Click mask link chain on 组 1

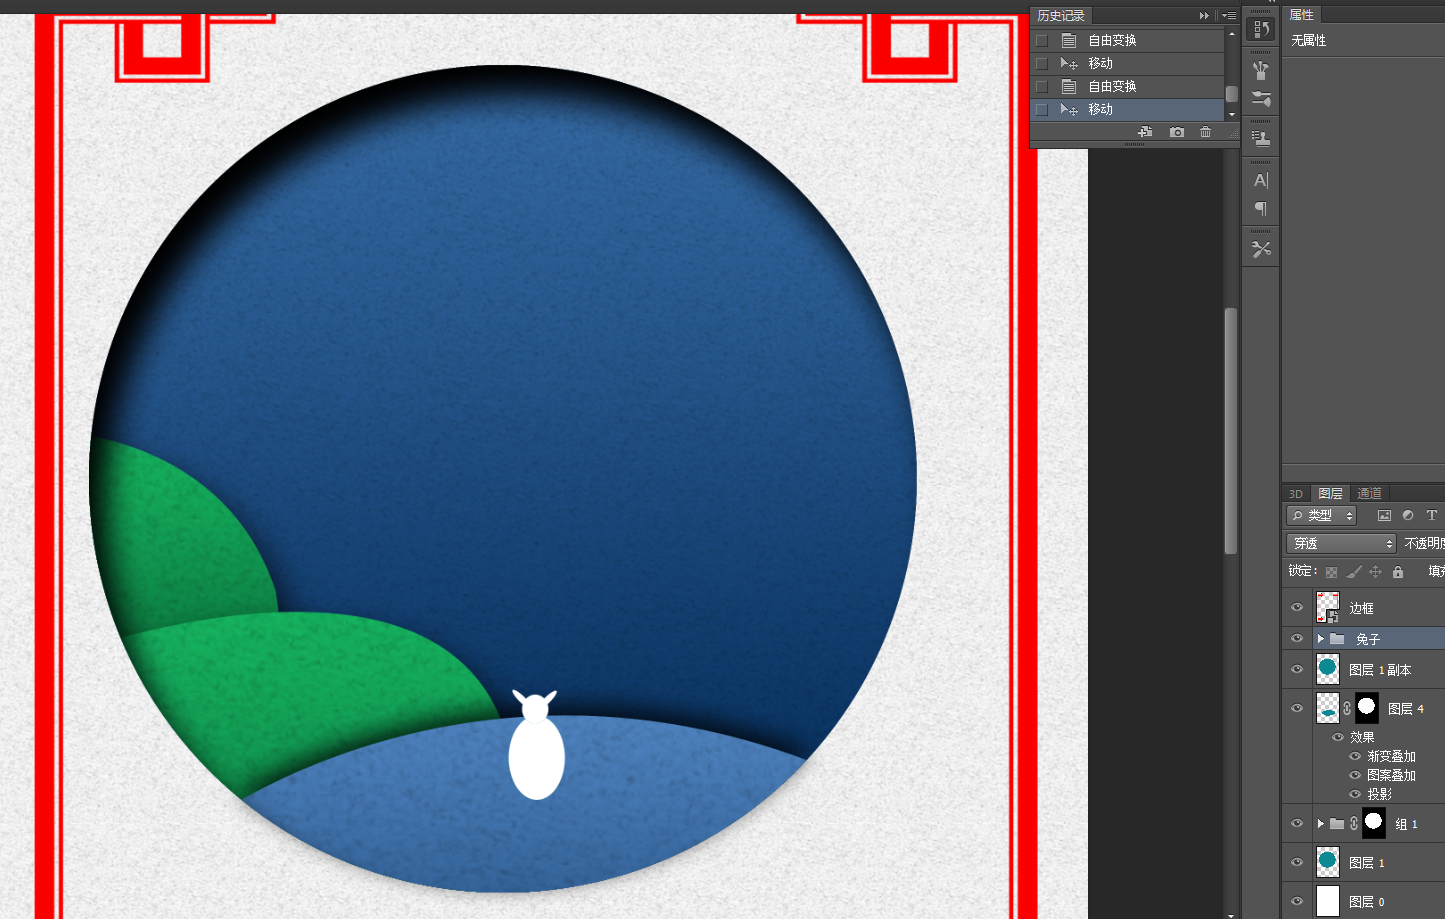tap(1354, 823)
